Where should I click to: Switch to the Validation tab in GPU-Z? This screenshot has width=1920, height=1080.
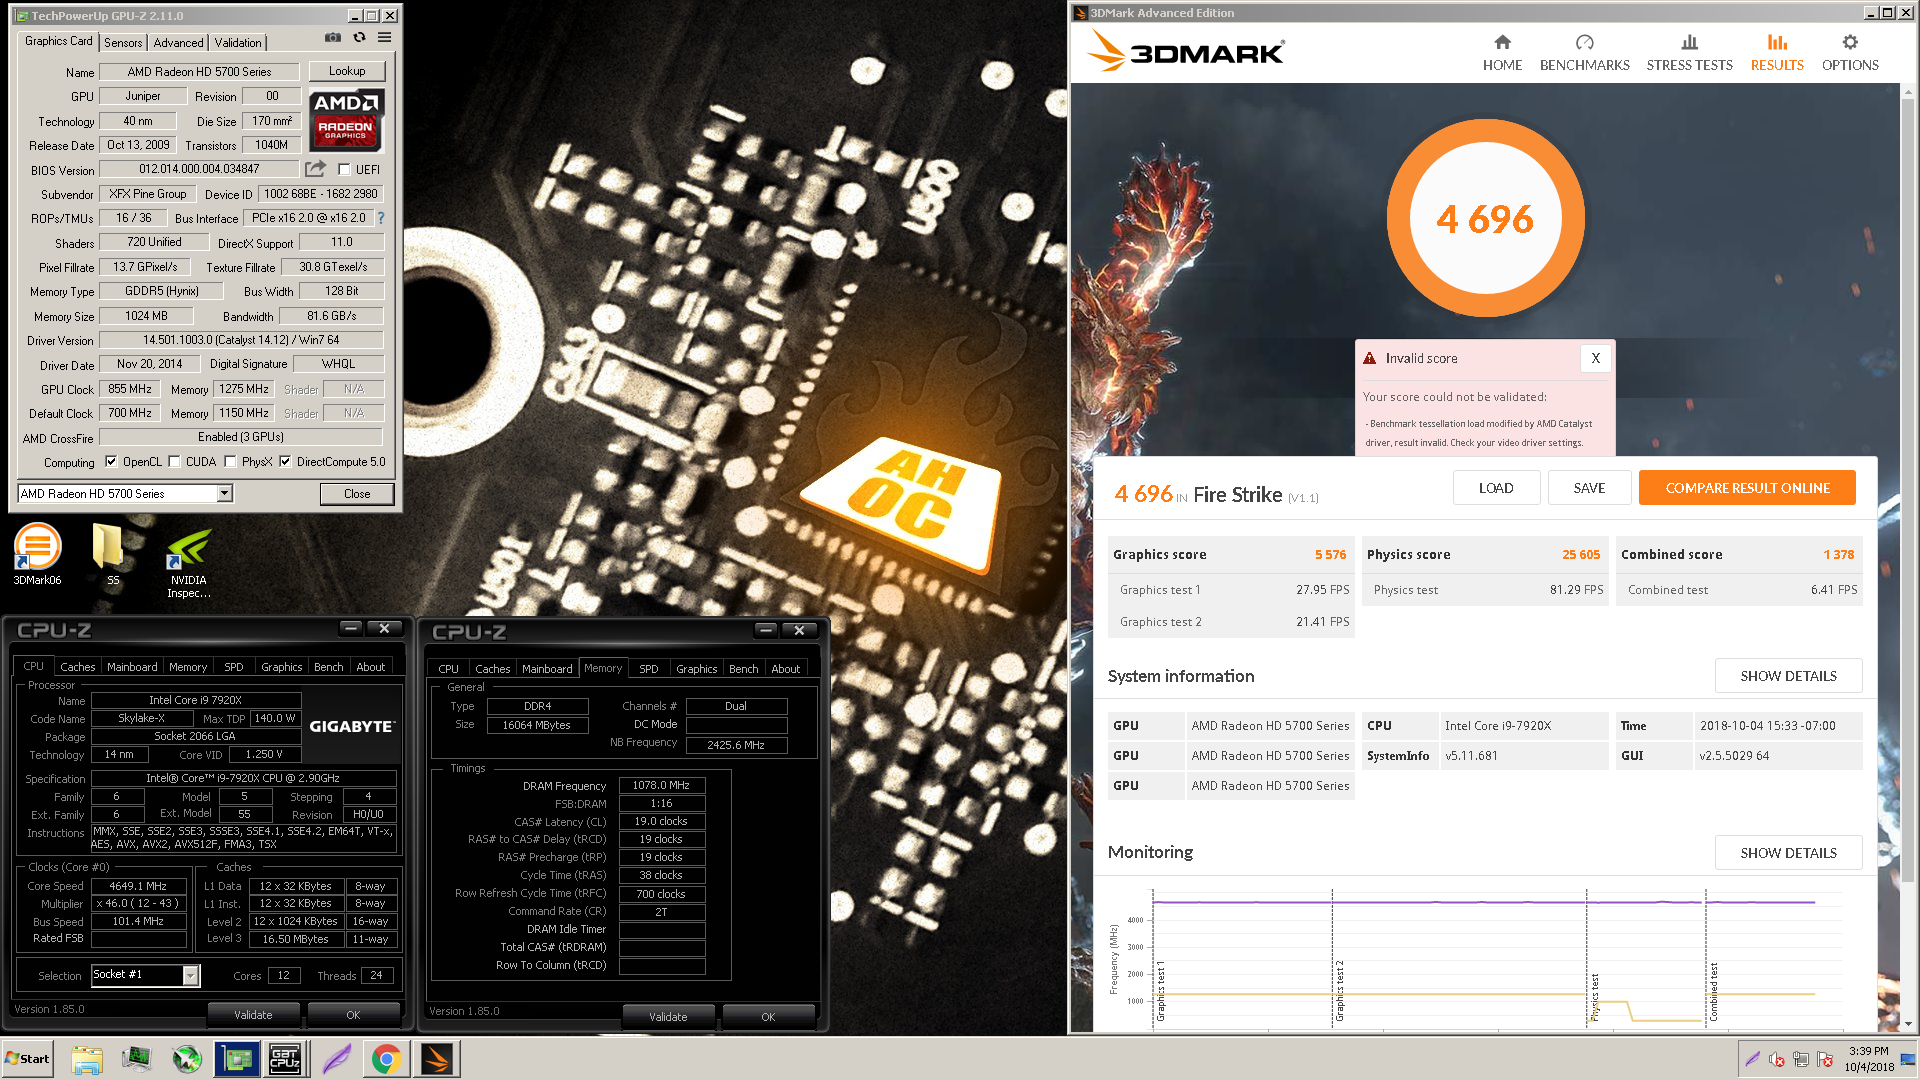238,43
